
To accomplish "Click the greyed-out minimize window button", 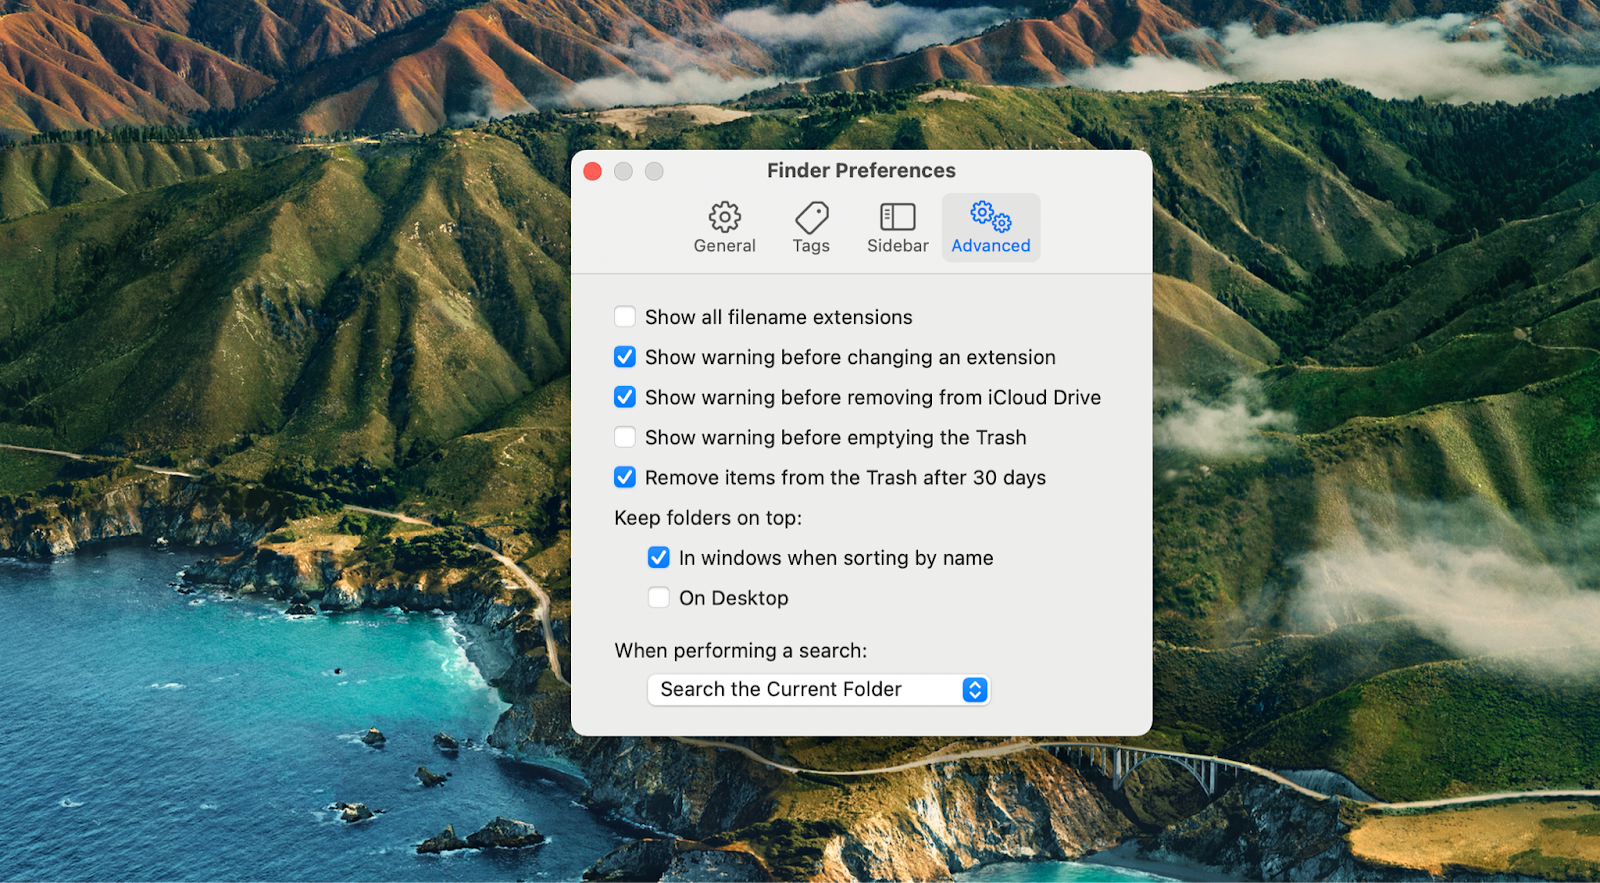I will [x=623, y=171].
